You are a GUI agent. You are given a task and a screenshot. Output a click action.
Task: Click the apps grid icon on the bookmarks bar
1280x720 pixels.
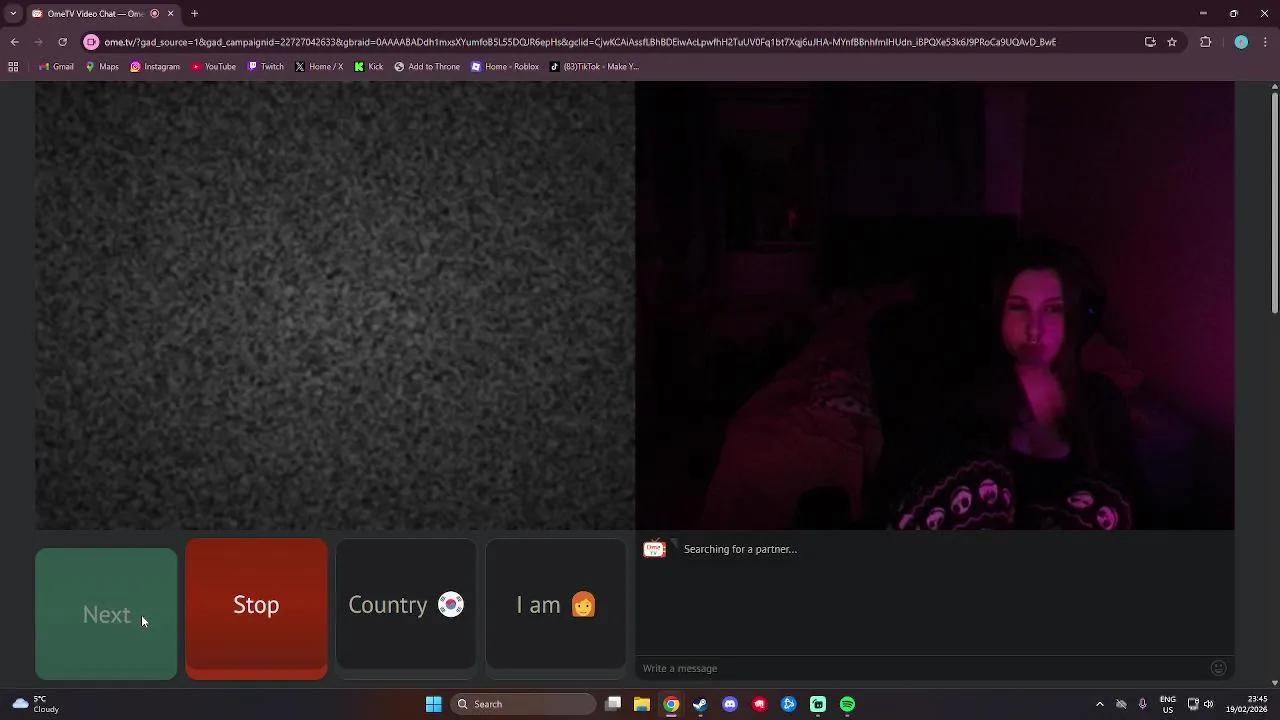point(12,66)
